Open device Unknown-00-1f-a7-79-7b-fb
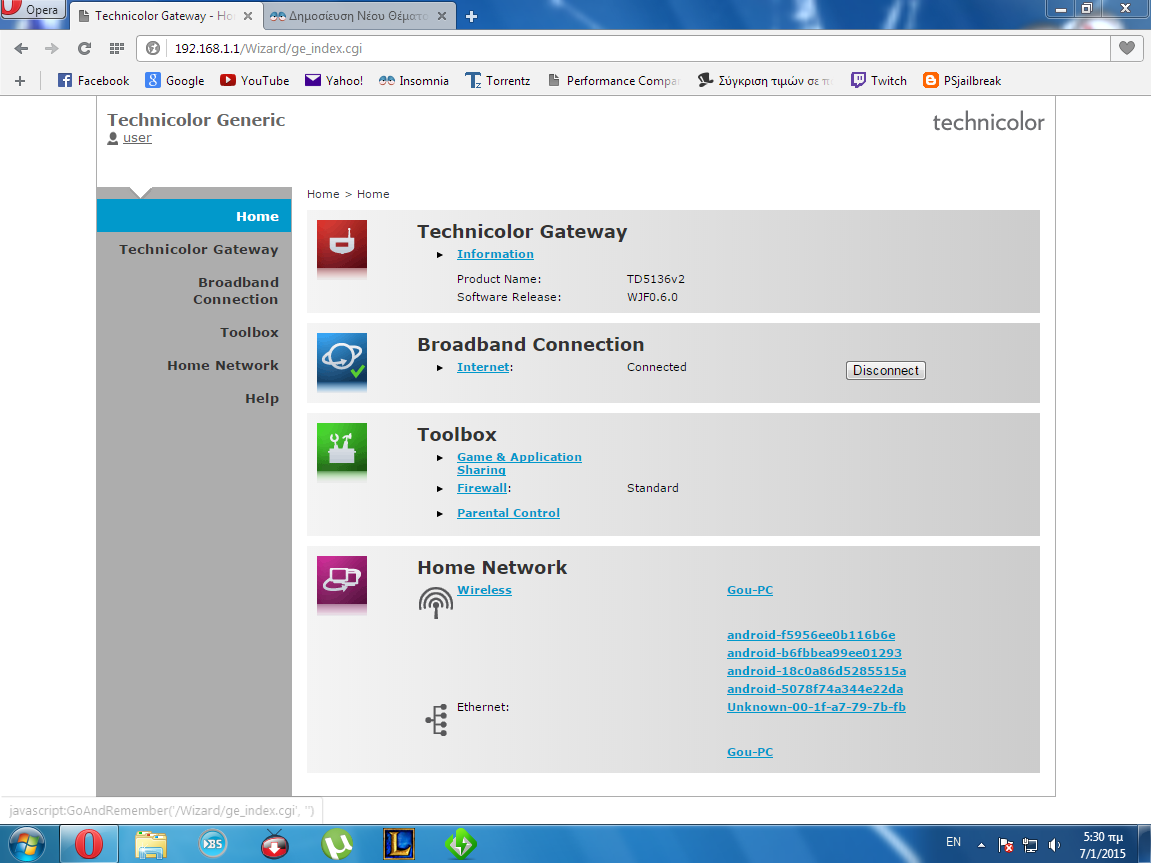 [816, 707]
